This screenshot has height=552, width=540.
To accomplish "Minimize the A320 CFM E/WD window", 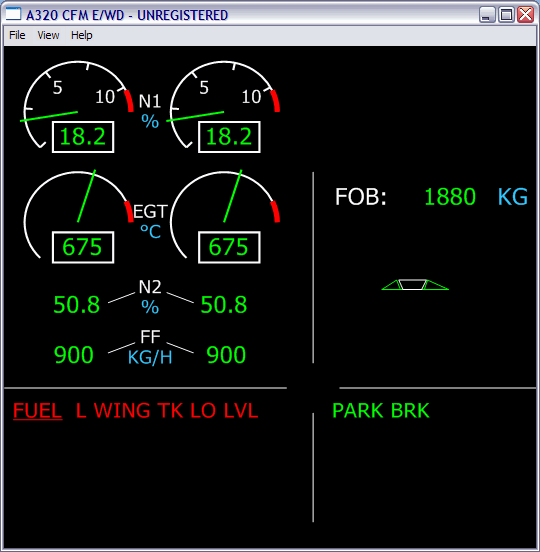I will [487, 15].
